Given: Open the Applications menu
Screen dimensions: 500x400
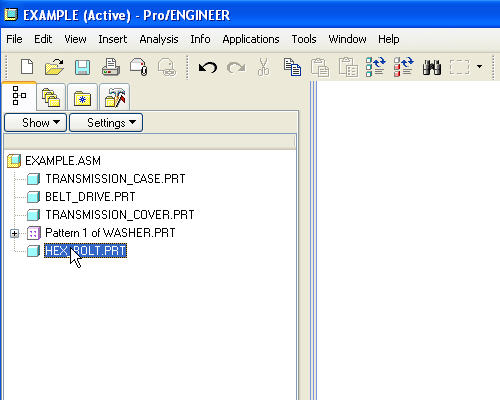Looking at the screenshot, I should [x=251, y=39].
